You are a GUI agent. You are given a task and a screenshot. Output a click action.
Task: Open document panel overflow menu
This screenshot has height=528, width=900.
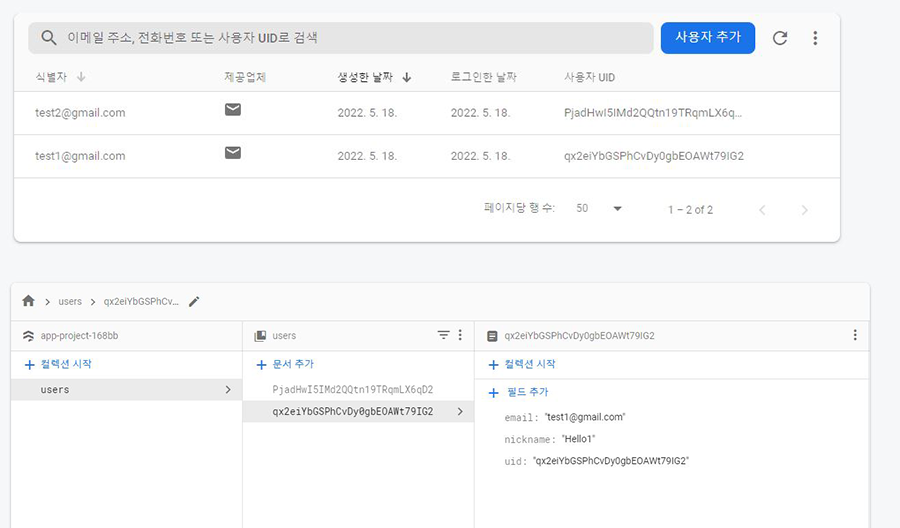[855, 335]
